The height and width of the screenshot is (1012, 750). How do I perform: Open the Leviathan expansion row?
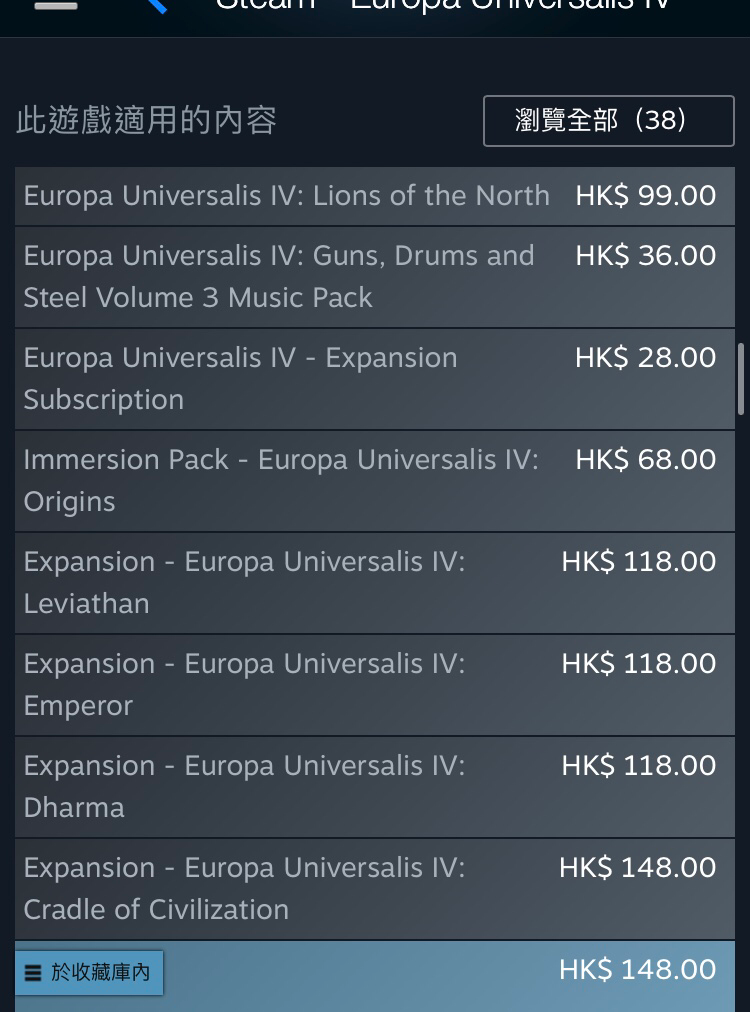[374, 583]
